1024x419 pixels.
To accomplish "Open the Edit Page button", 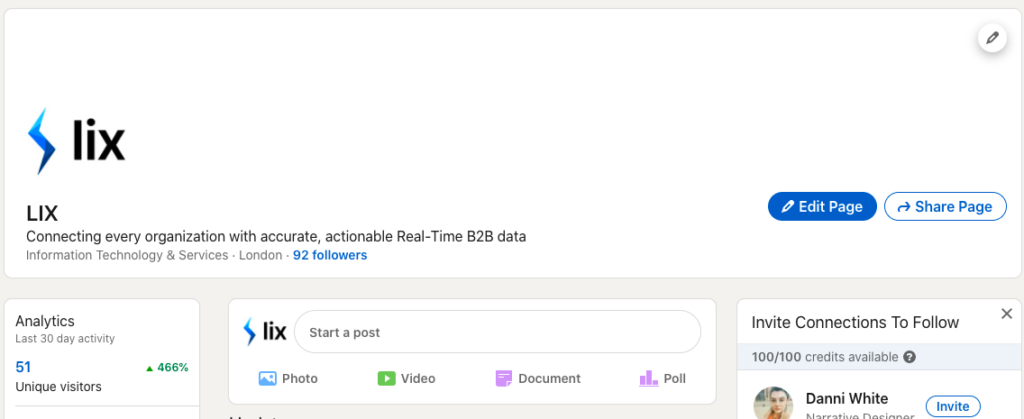I will [x=822, y=207].
